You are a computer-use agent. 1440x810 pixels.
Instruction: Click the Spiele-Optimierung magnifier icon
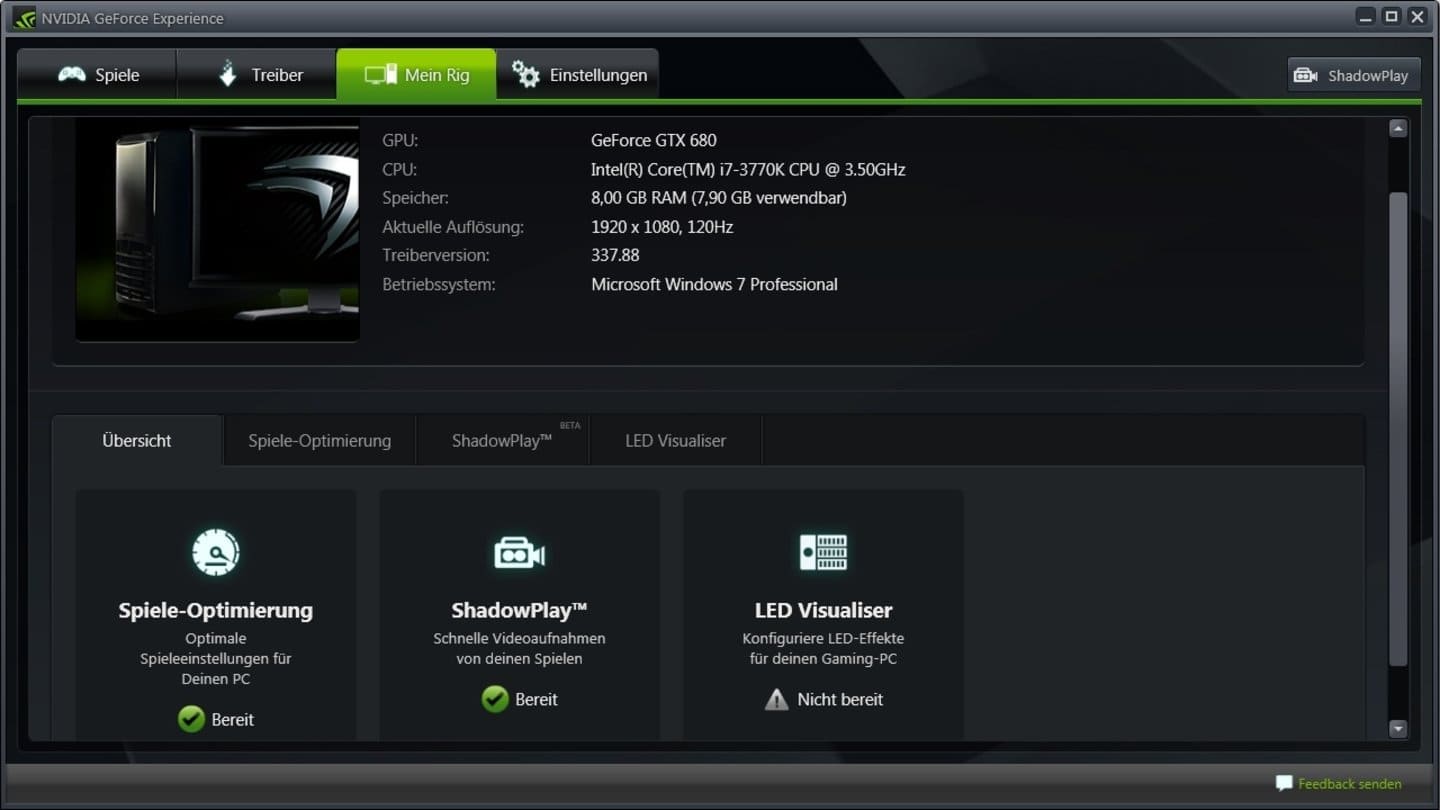click(x=216, y=552)
